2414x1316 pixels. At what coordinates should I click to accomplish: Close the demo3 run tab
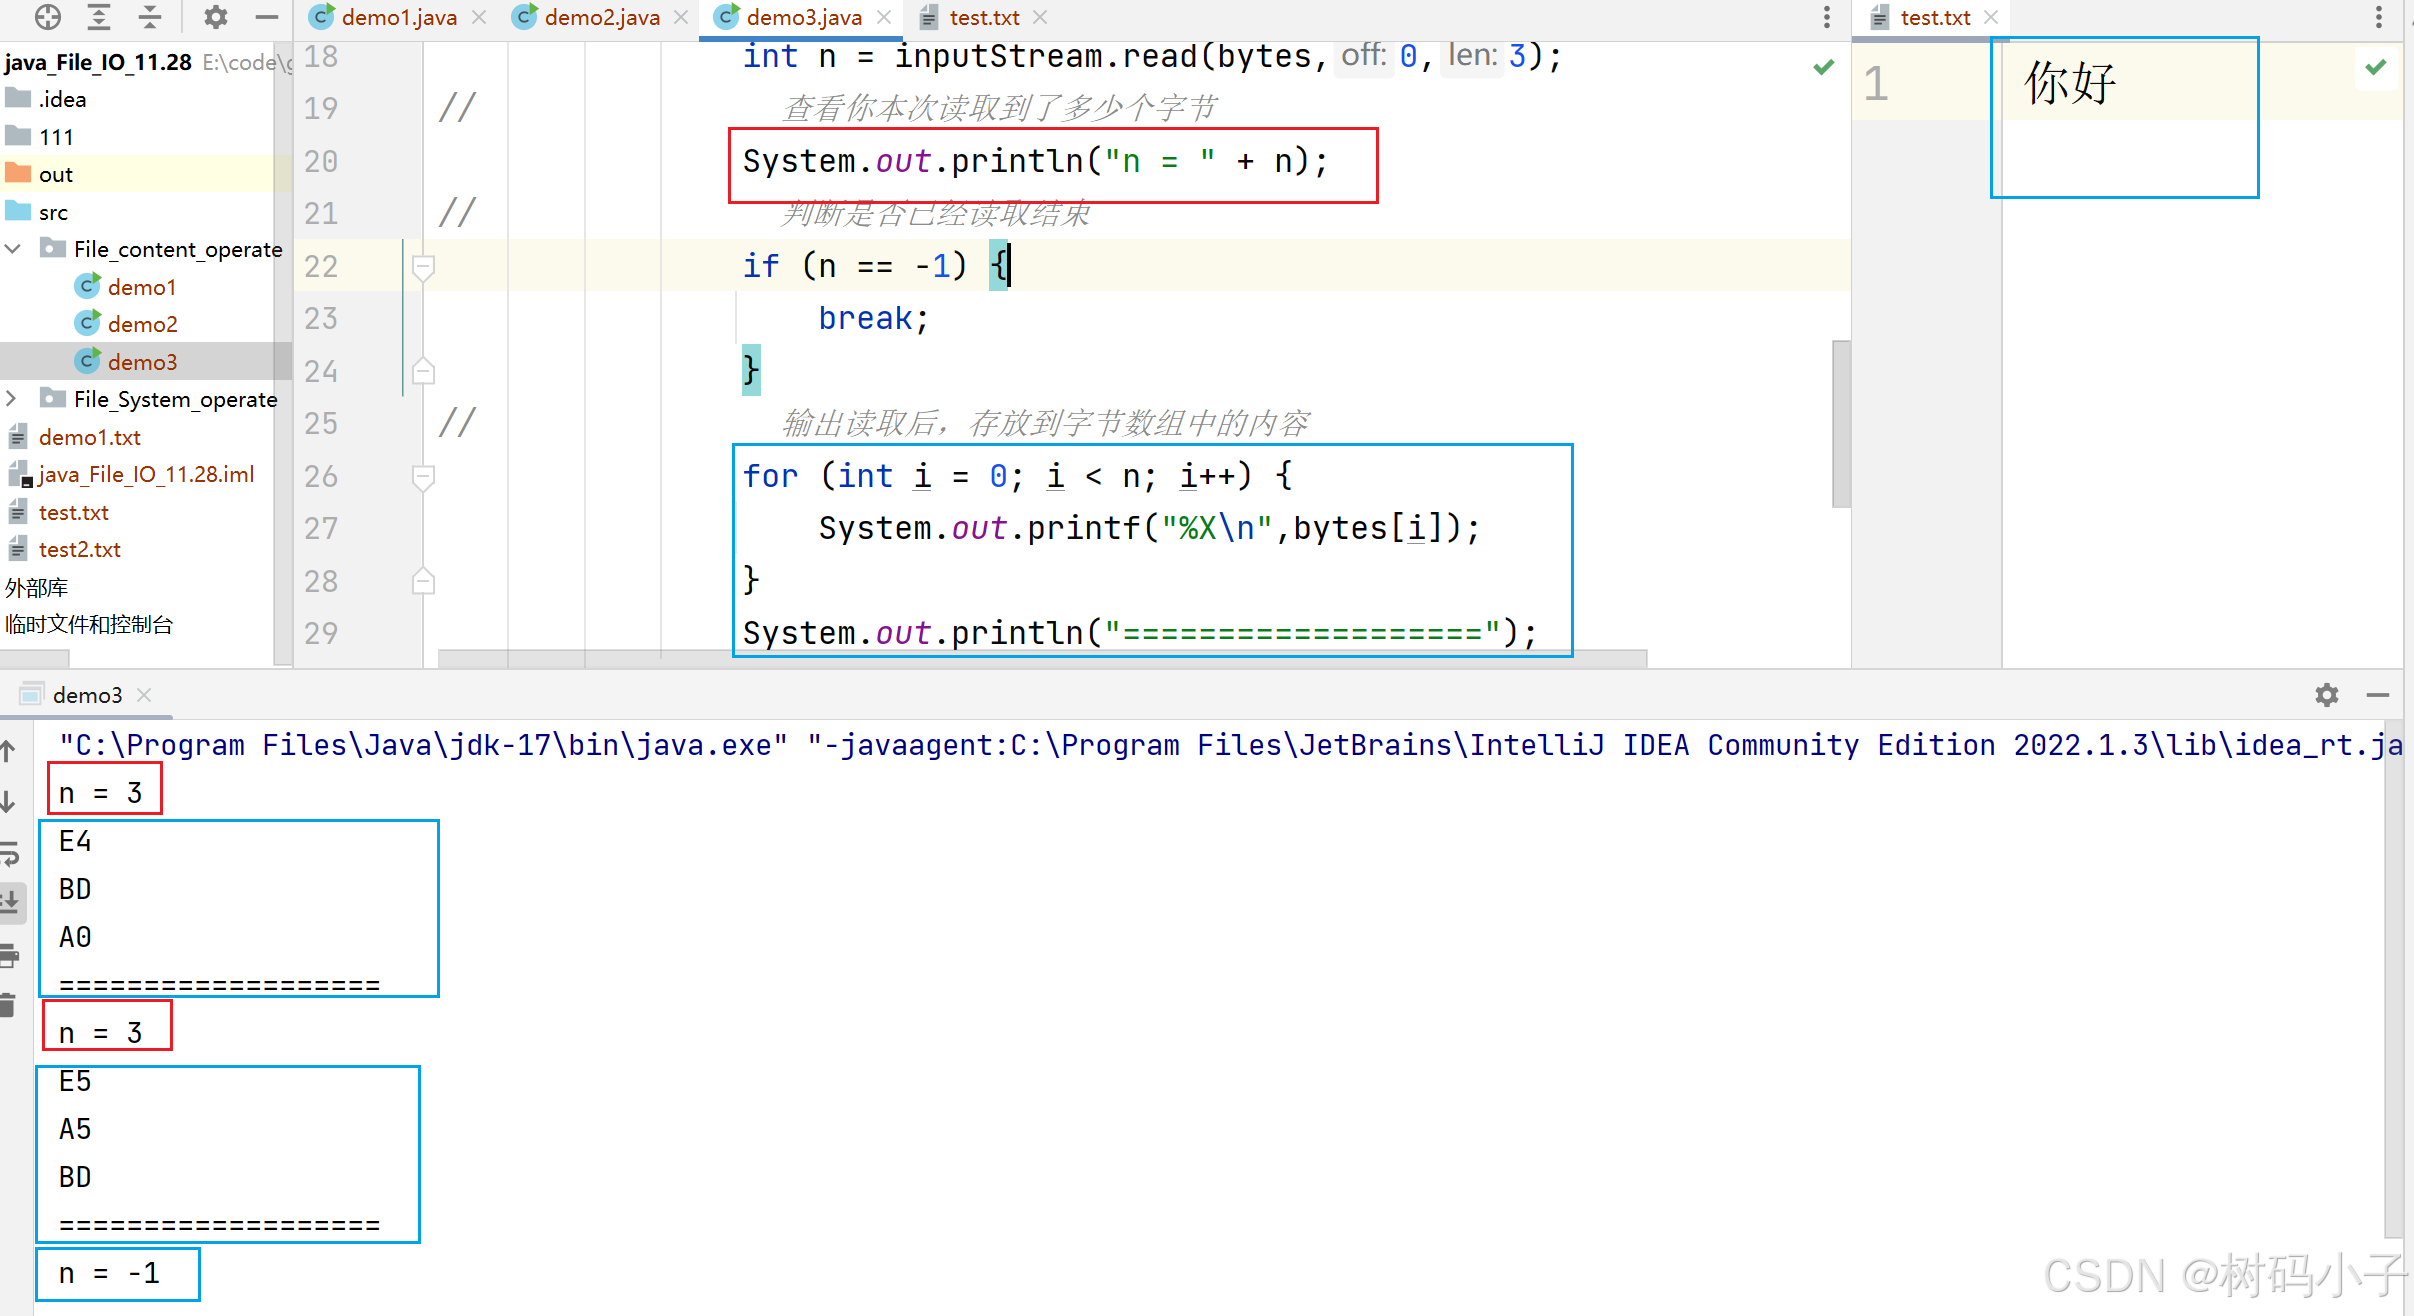[144, 695]
